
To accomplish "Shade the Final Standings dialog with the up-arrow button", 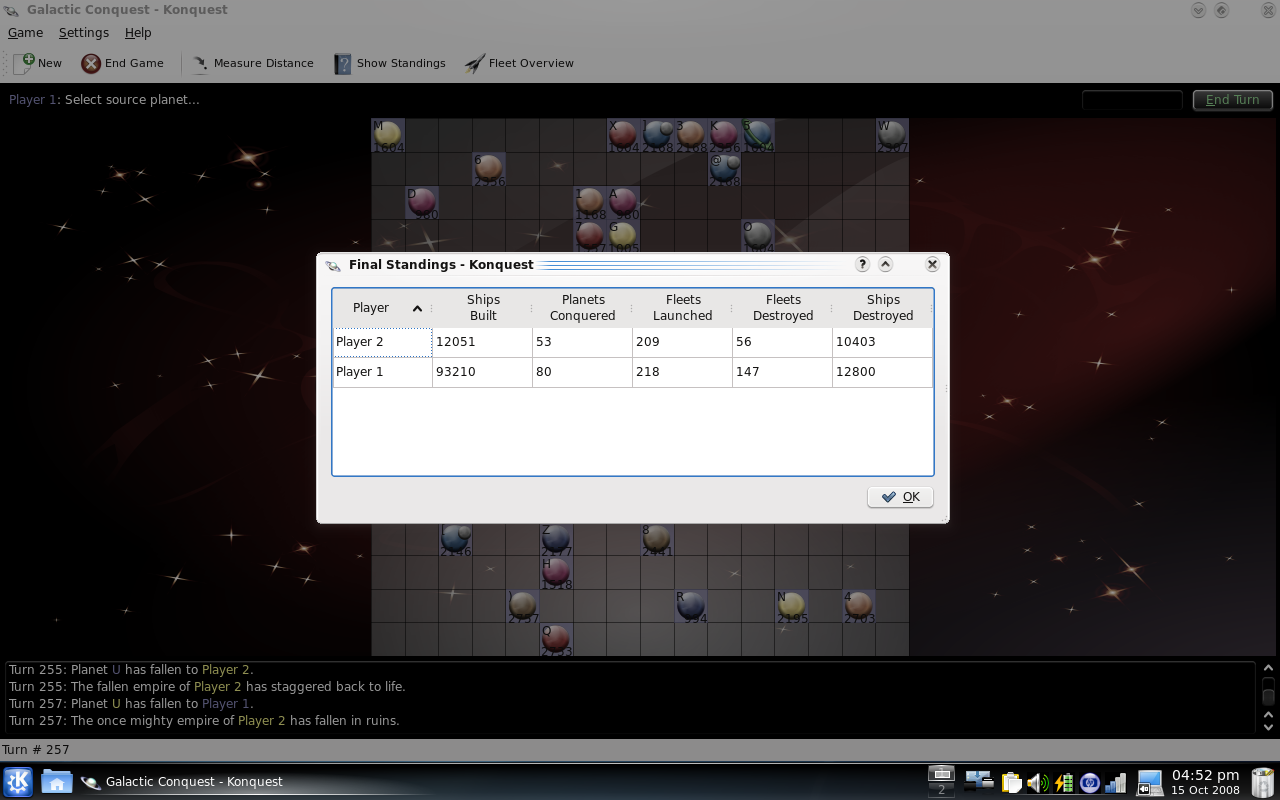I will (x=885, y=264).
